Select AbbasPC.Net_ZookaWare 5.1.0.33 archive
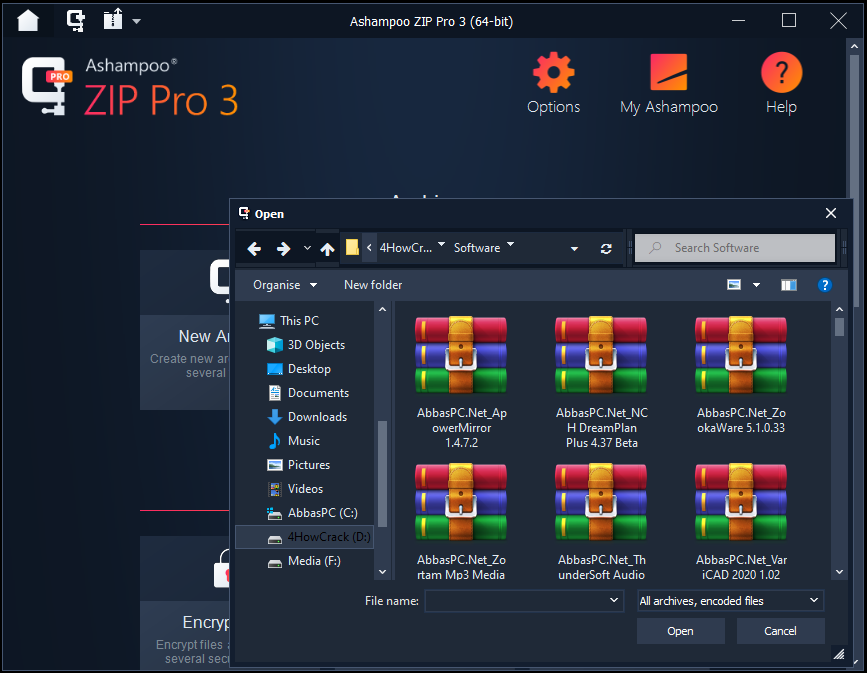This screenshot has width=867, height=673. (741, 376)
